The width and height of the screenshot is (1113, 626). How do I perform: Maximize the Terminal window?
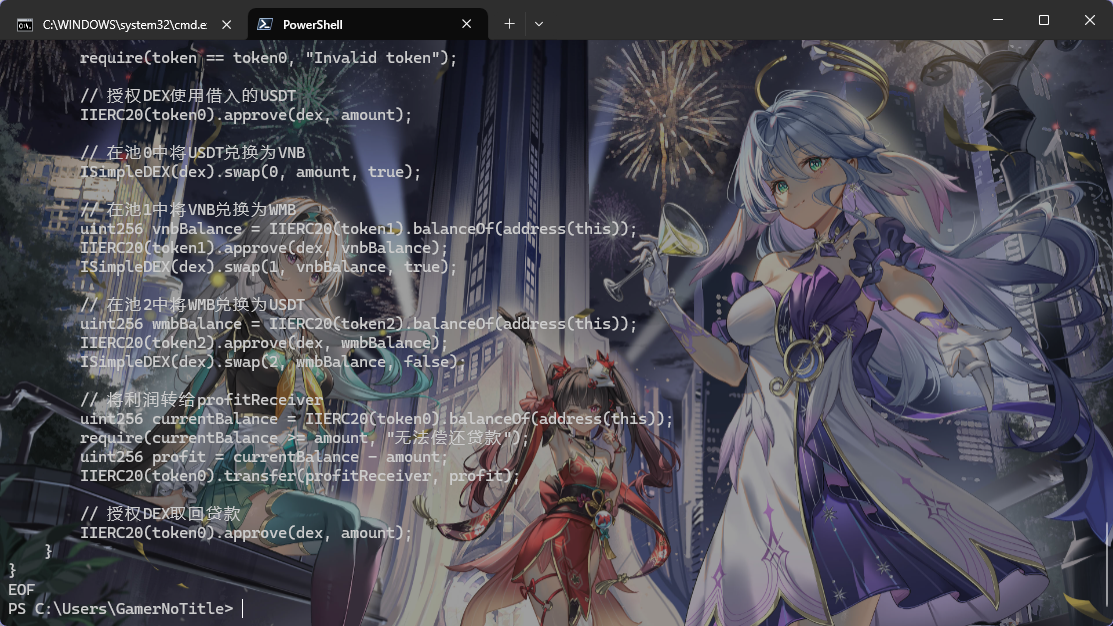pos(1043,20)
